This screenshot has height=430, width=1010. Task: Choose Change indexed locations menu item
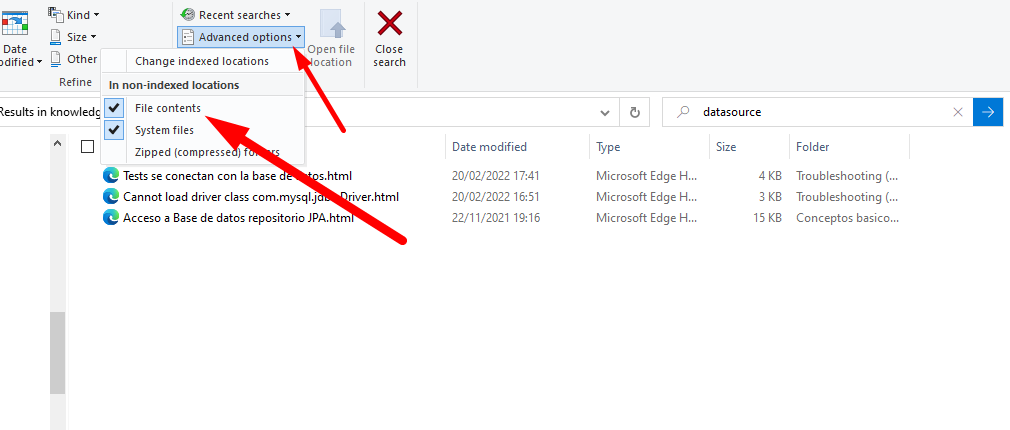(202, 61)
